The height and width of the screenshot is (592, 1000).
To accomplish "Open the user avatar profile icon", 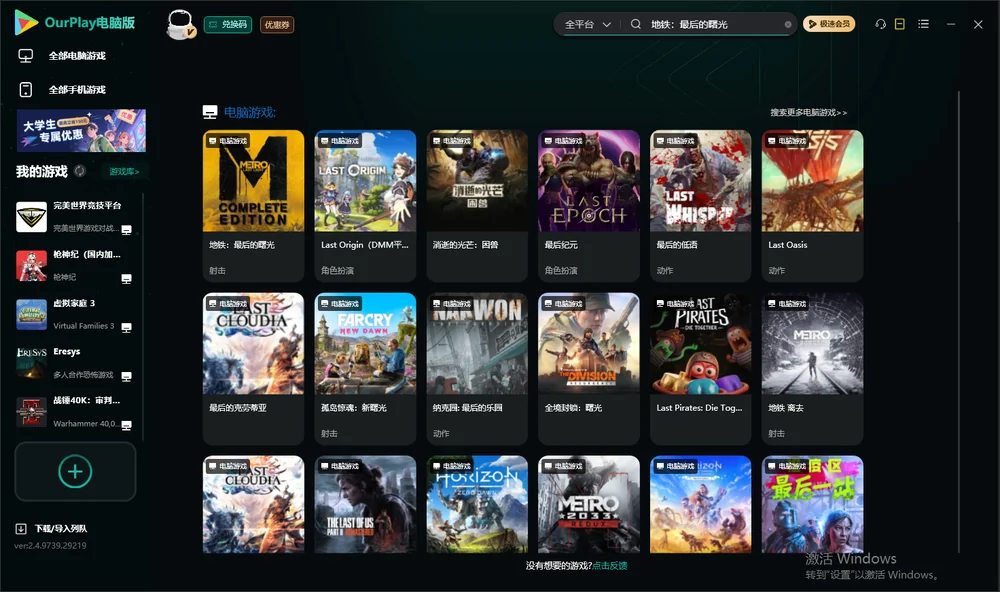I will (x=180, y=25).
